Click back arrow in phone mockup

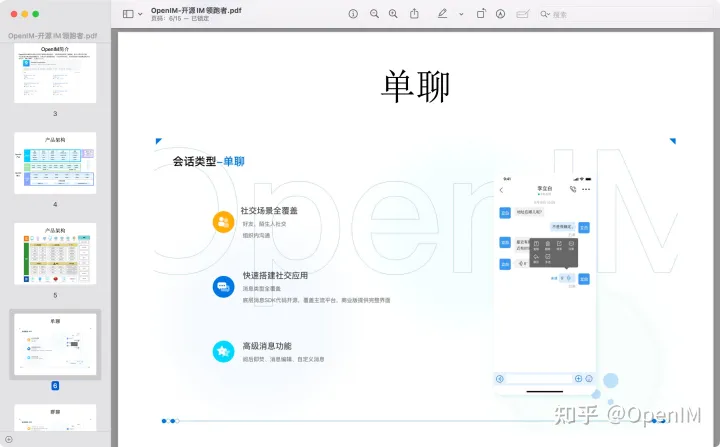[x=501, y=190]
